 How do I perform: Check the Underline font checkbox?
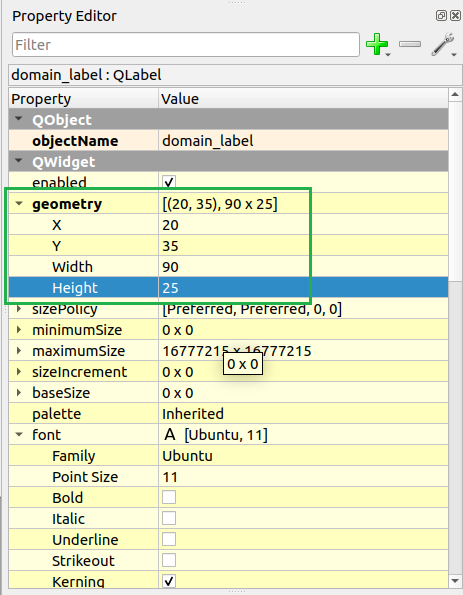(169, 539)
